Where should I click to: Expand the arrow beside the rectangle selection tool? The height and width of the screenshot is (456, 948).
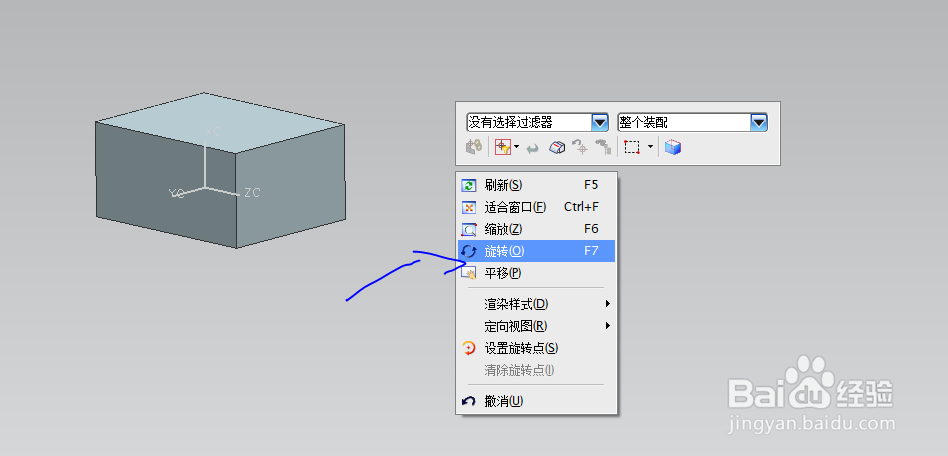click(651, 146)
